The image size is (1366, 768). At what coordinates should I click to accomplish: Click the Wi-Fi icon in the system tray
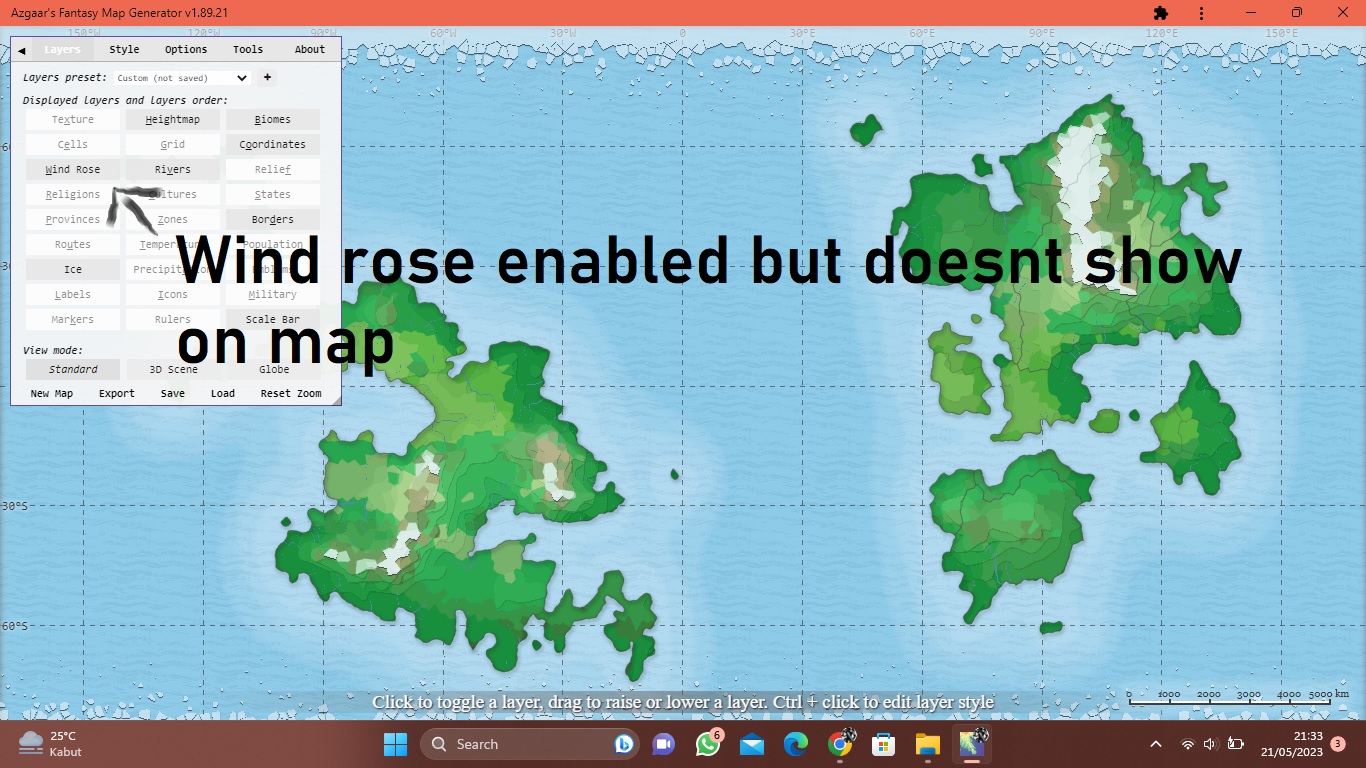[x=1187, y=744]
